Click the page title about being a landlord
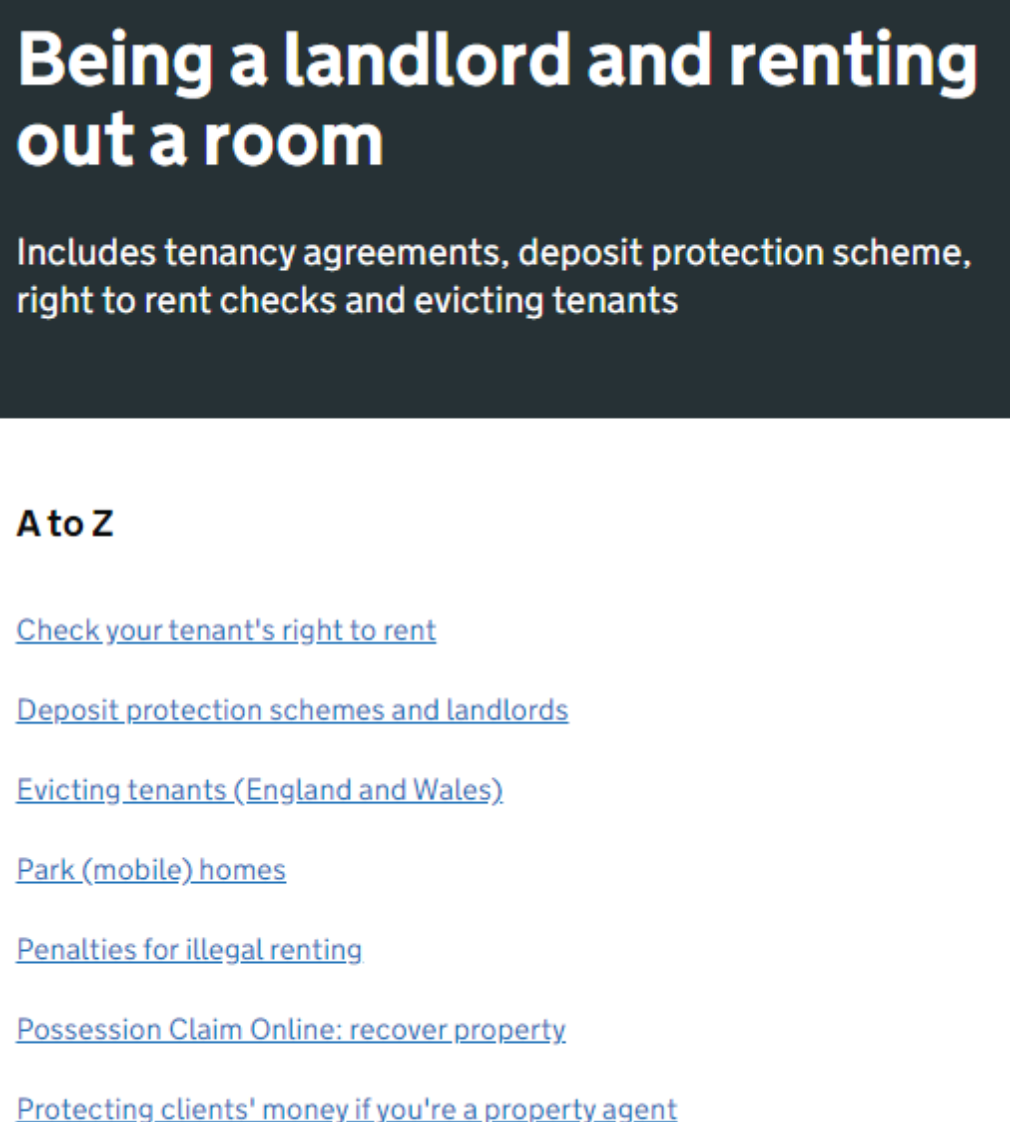The image size is (1010, 1122). (496, 62)
